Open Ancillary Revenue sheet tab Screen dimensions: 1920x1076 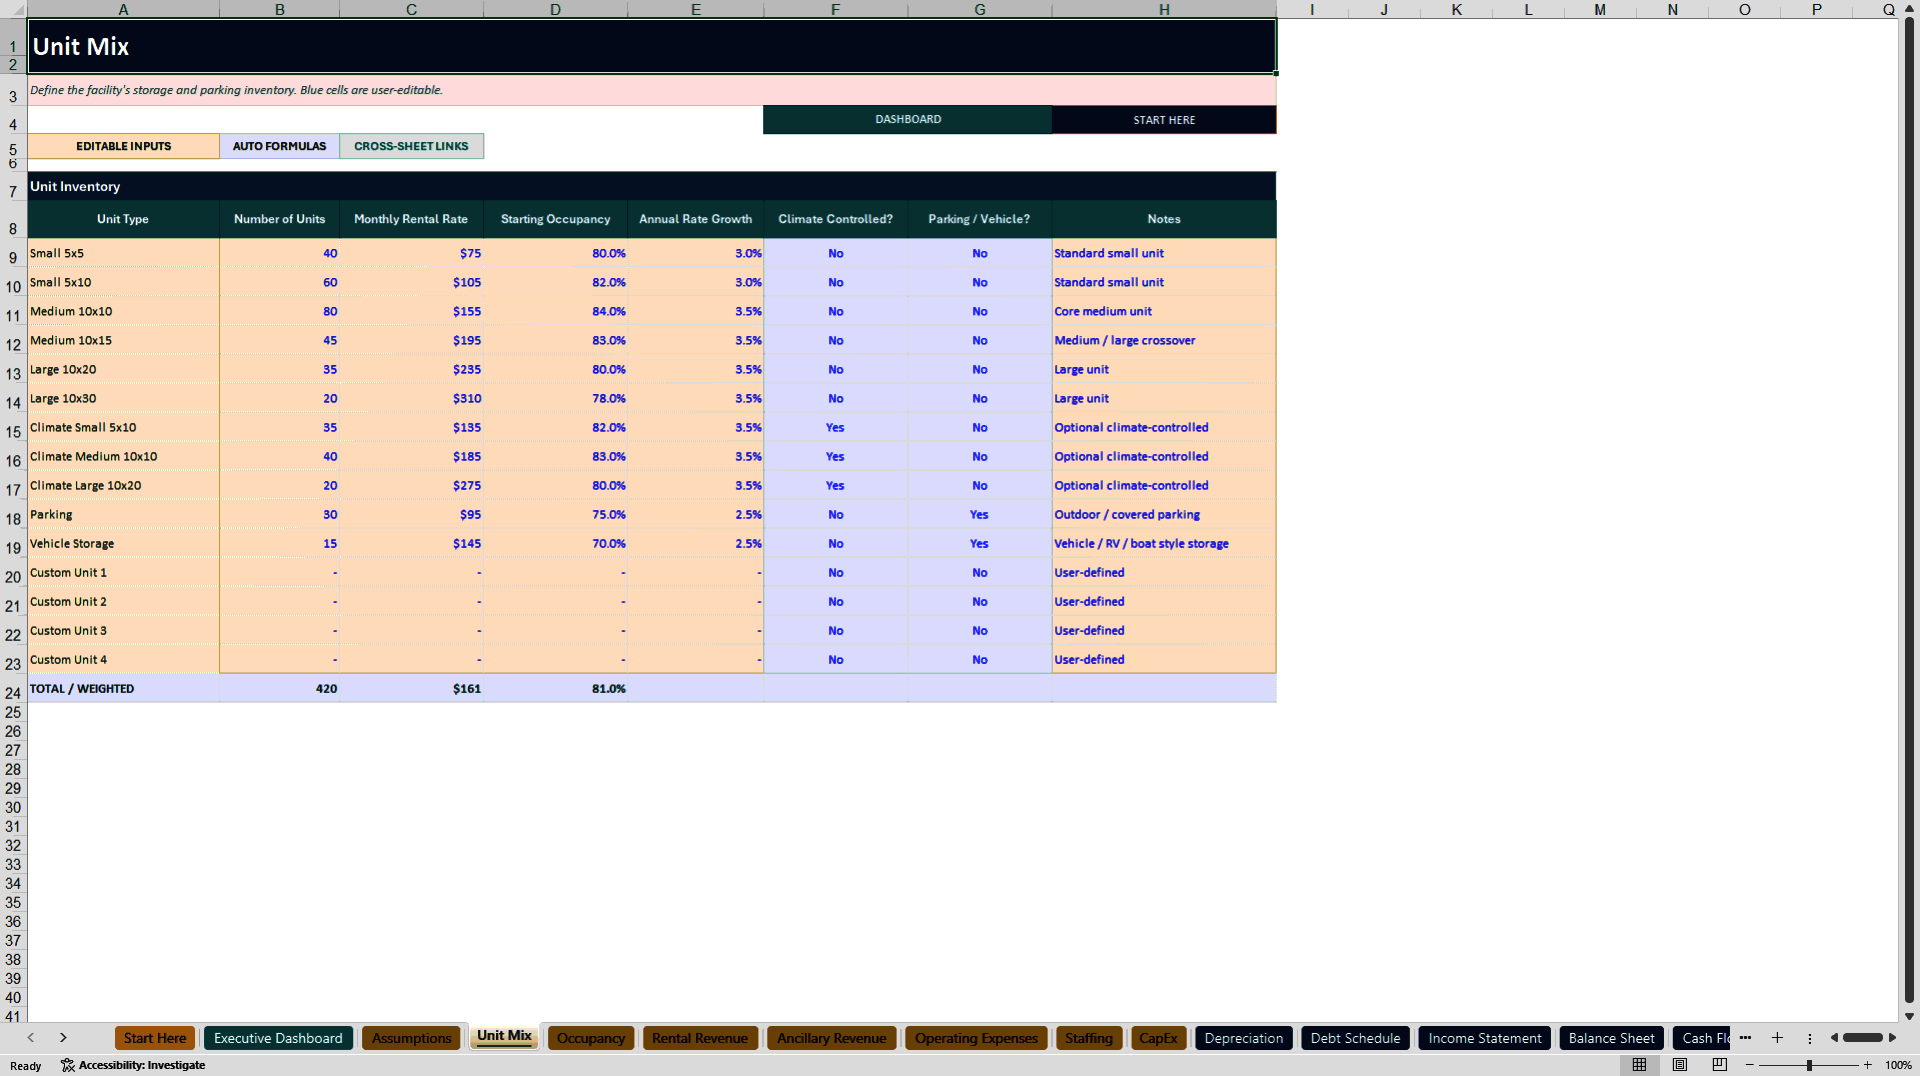(832, 1038)
